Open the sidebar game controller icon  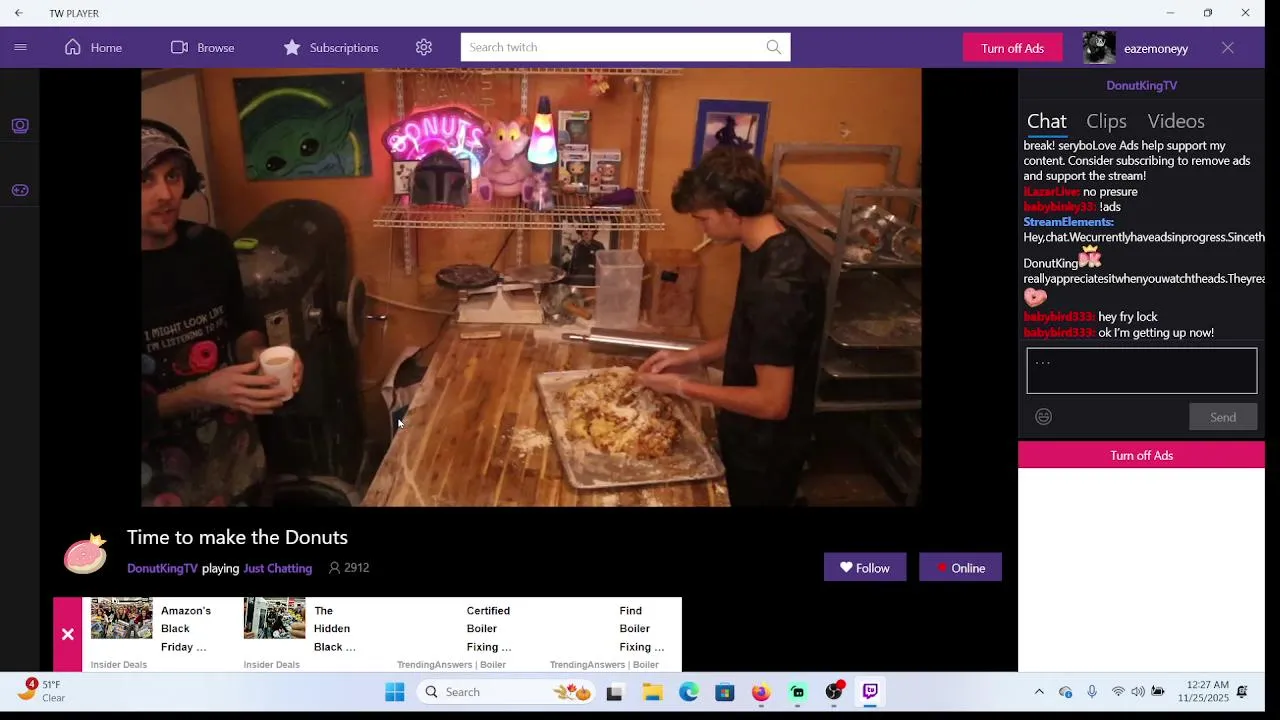(x=20, y=190)
